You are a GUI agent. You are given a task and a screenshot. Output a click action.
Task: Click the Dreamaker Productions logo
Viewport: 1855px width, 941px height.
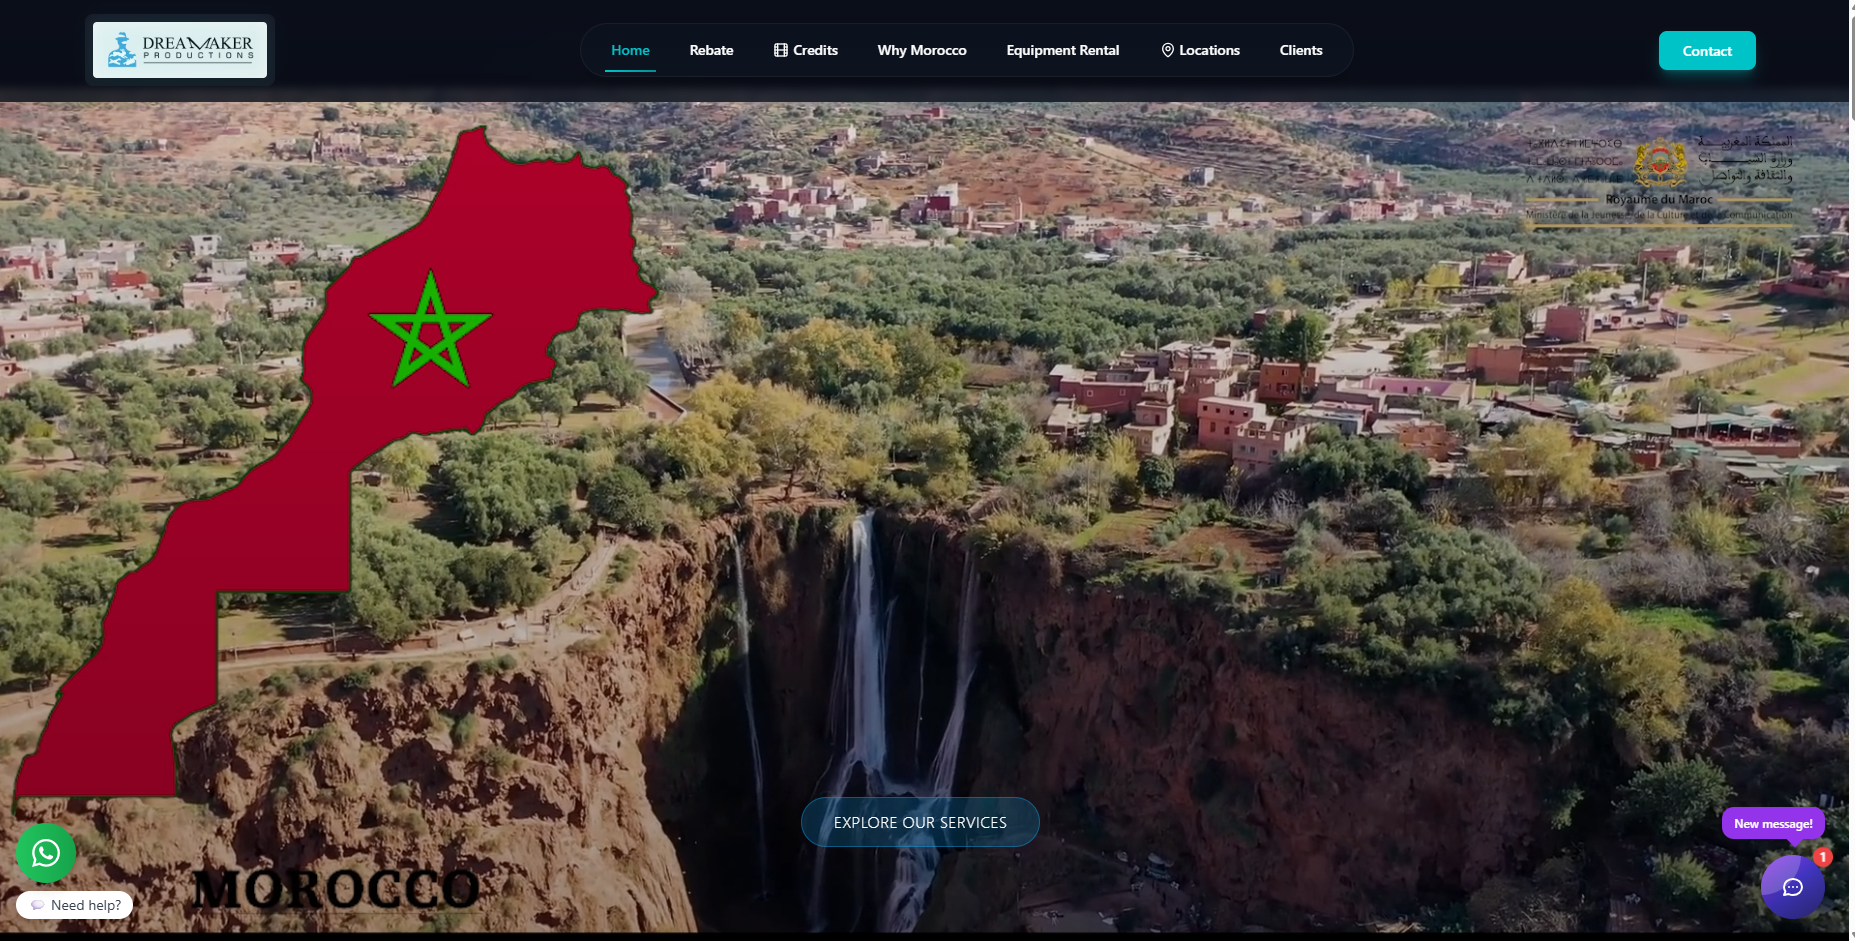pos(180,50)
